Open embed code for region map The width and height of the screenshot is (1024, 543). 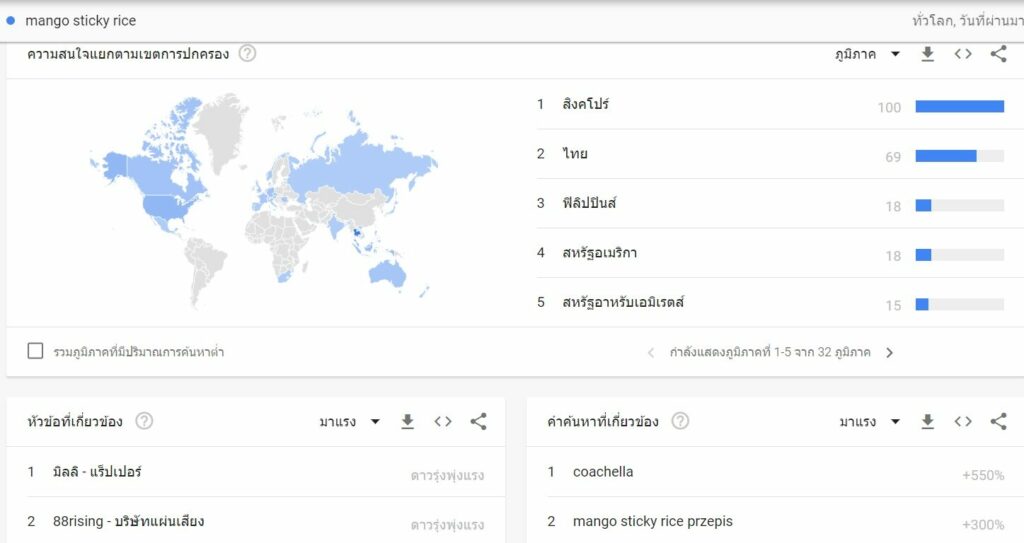pyautogui.click(x=963, y=54)
